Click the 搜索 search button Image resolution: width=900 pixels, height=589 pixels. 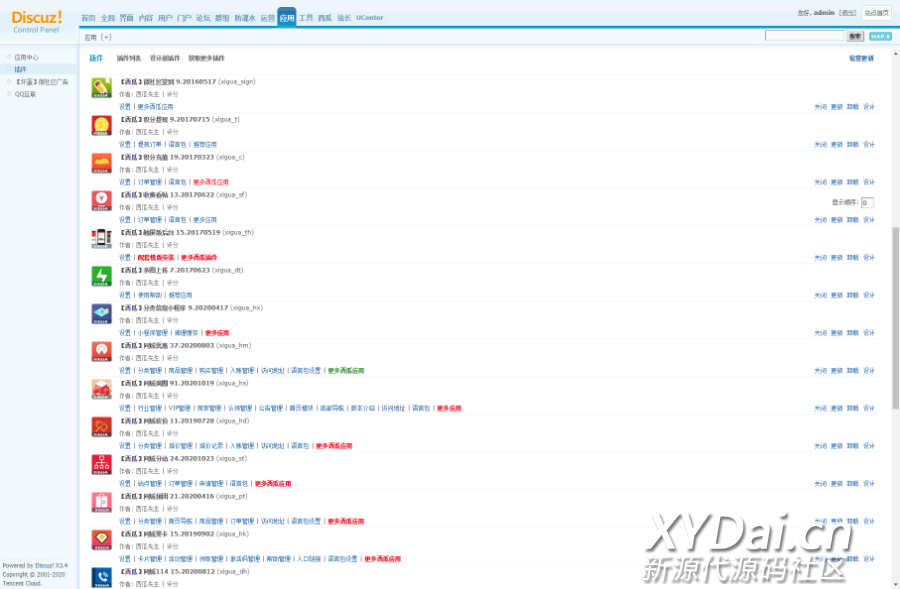(x=855, y=36)
